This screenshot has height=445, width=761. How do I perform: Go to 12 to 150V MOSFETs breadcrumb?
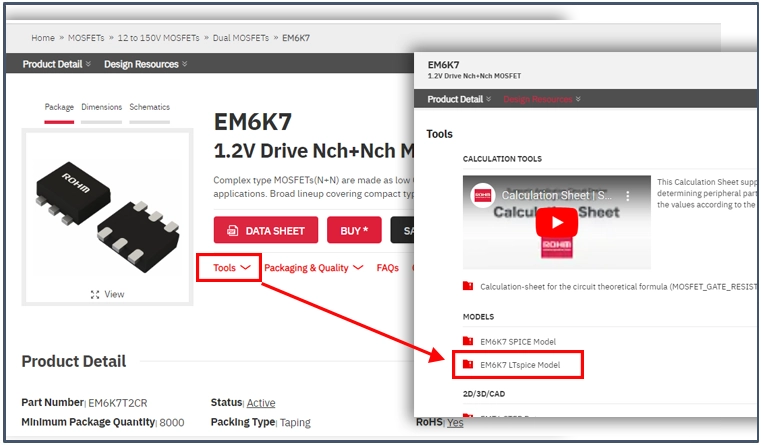tap(158, 38)
